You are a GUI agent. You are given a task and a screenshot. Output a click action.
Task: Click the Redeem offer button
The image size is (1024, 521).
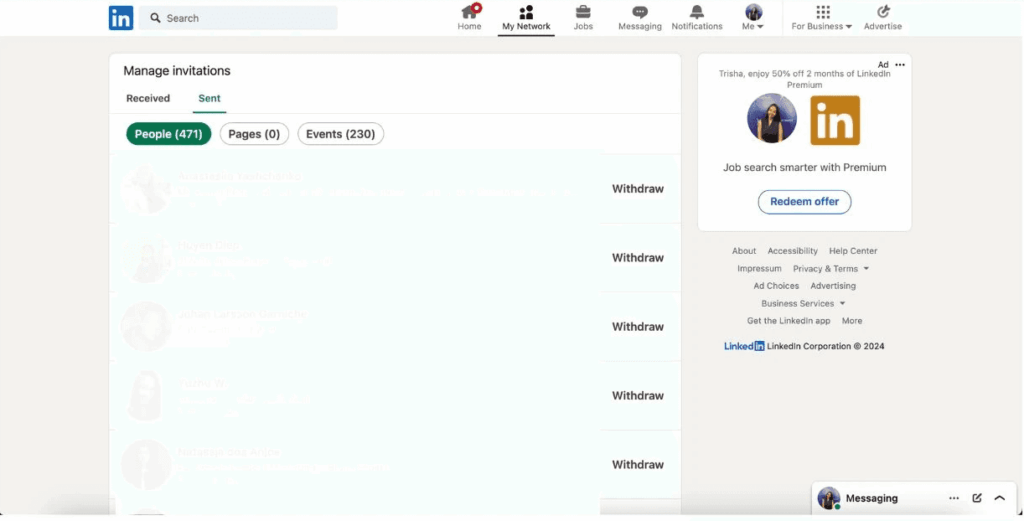coord(804,202)
